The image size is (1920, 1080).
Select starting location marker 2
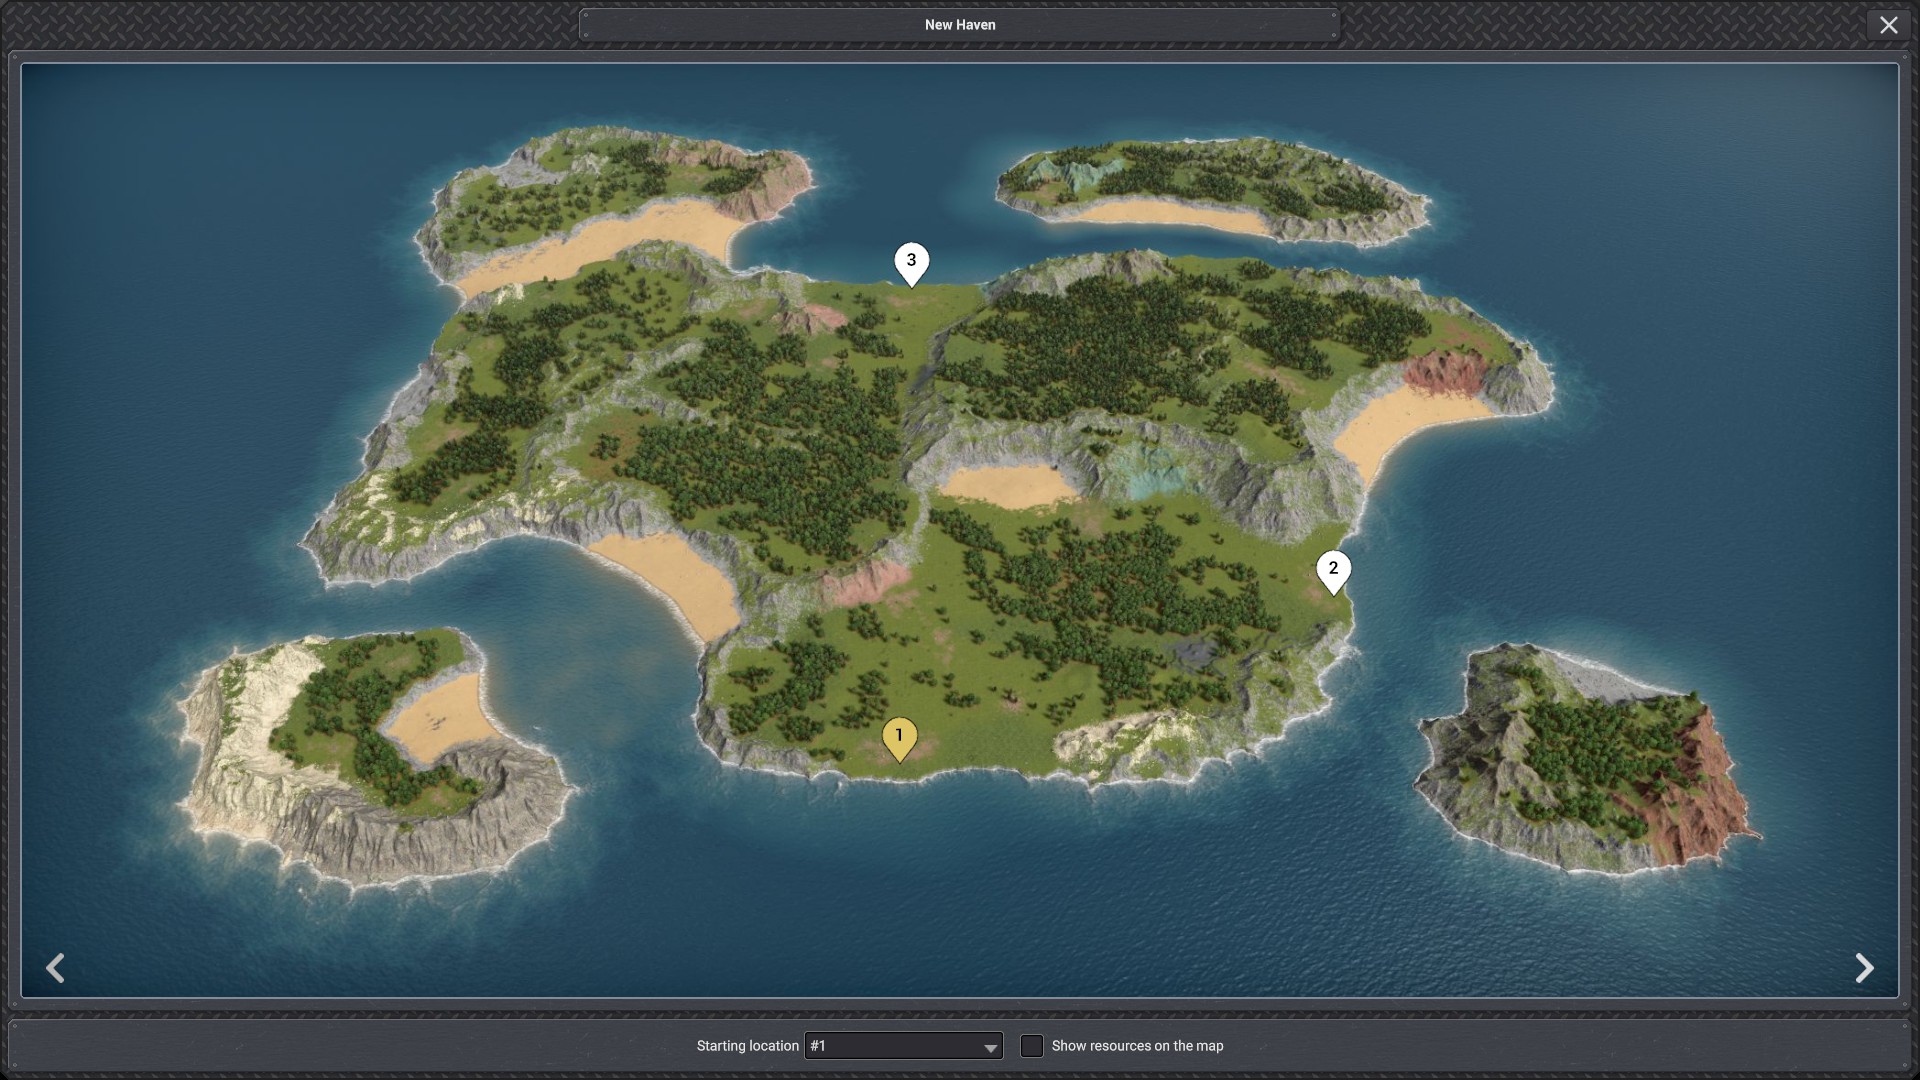pos(1333,572)
